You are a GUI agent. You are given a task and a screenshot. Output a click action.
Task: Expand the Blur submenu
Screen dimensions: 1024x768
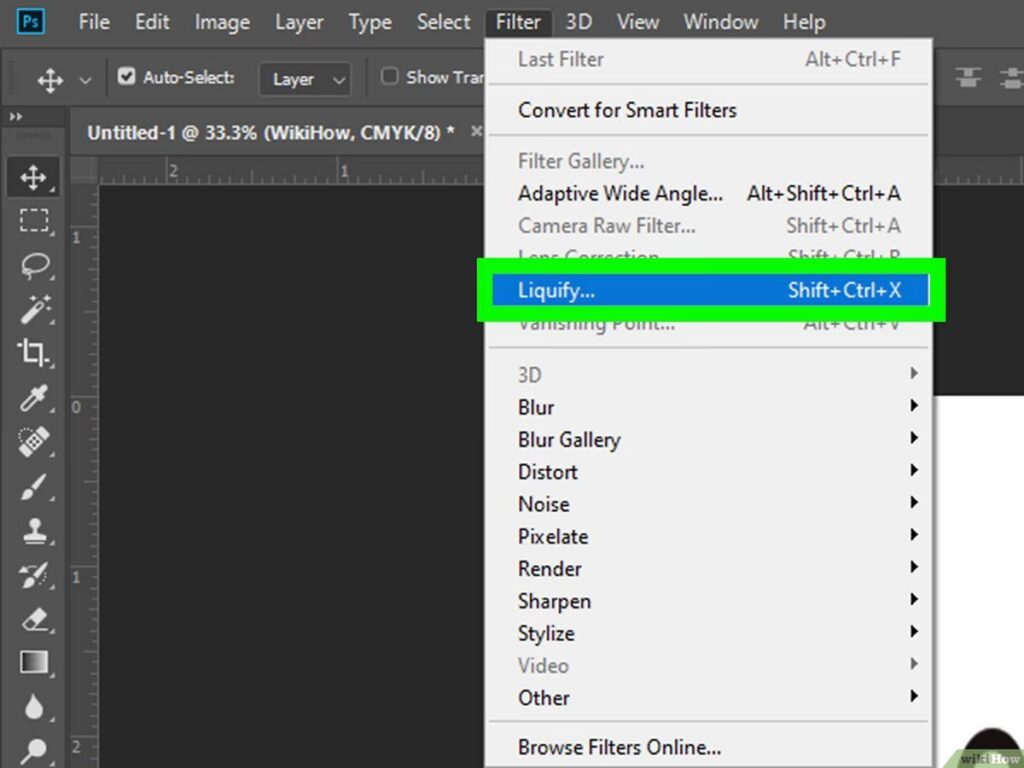(x=536, y=407)
